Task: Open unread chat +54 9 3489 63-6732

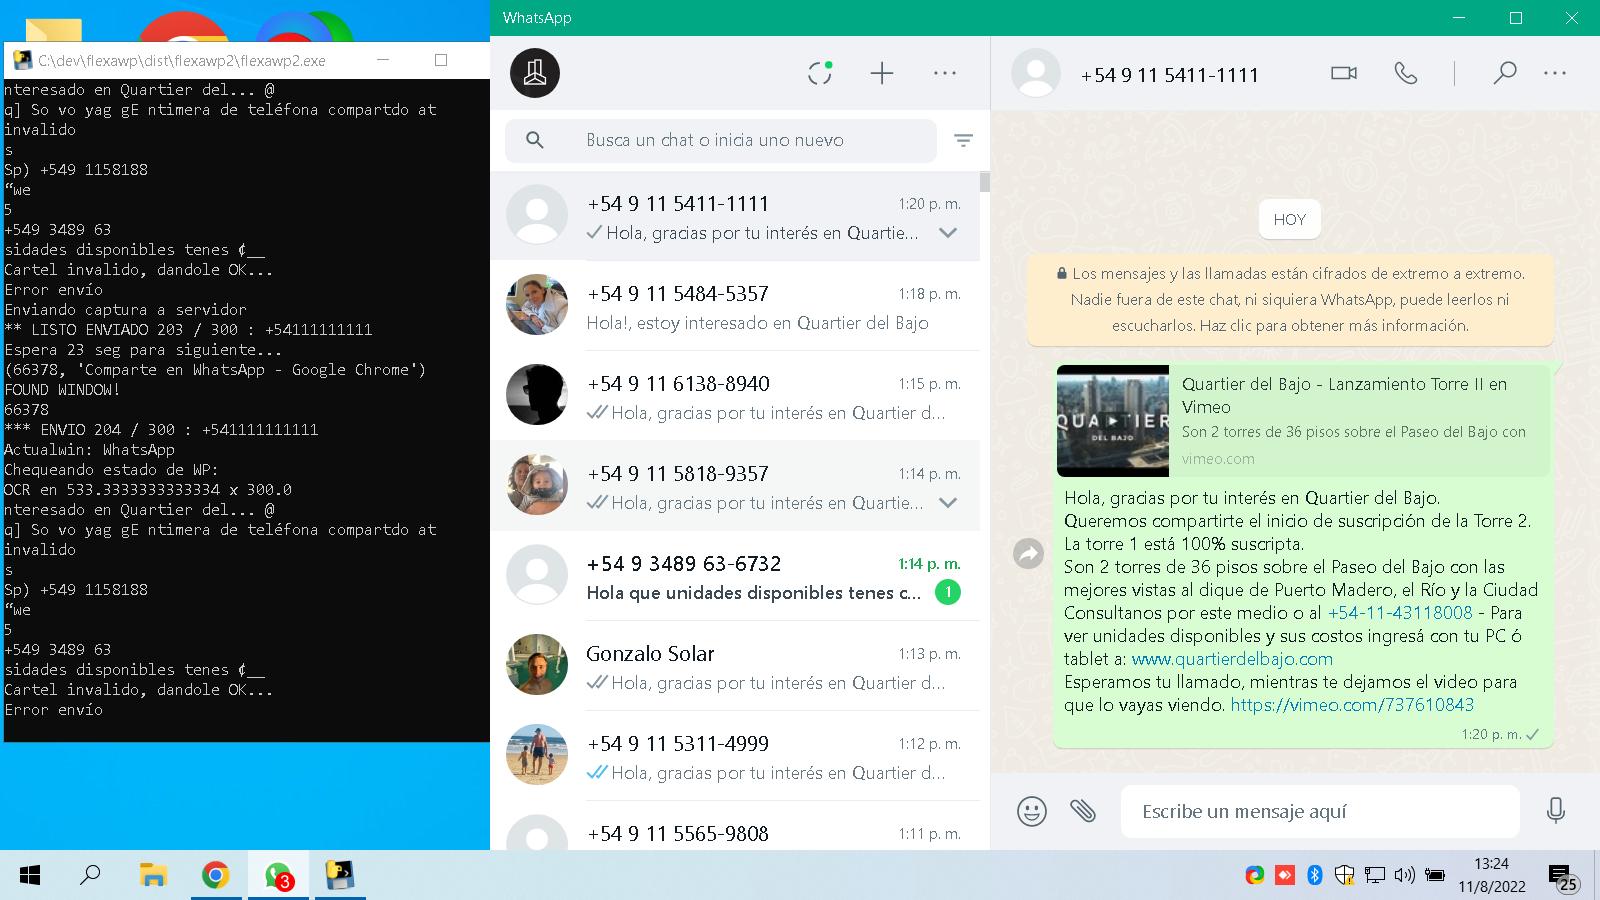Action: click(x=735, y=576)
